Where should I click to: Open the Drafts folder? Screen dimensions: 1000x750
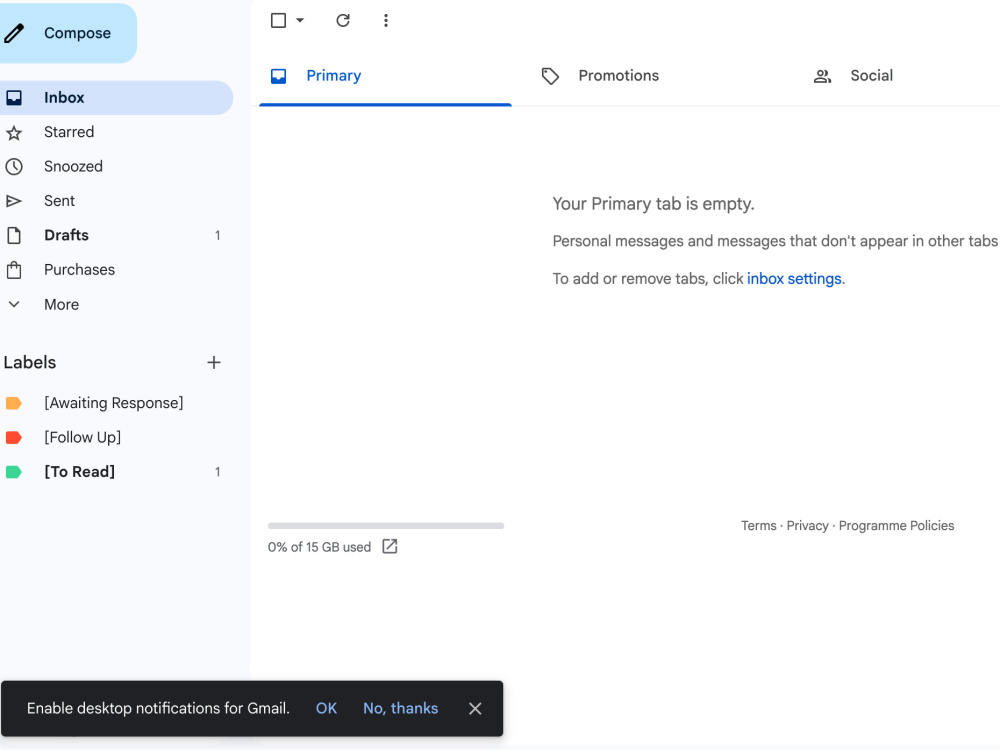(x=116, y=235)
